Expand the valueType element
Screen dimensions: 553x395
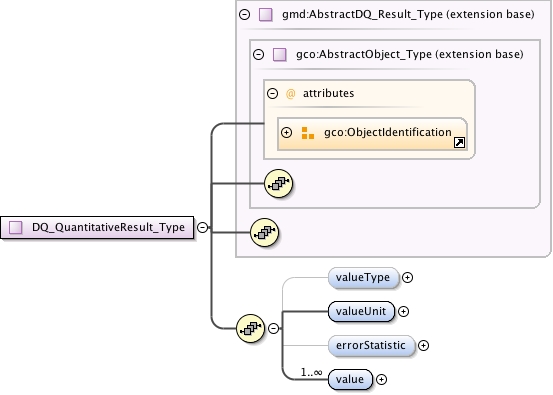407,278
